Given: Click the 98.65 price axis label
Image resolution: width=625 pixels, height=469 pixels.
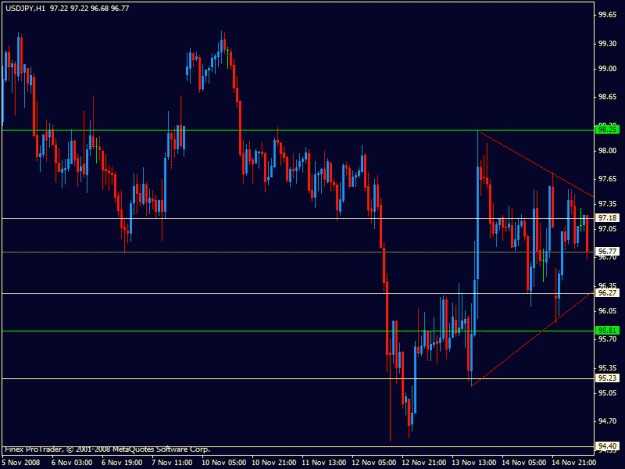Looking at the screenshot, I should click(607, 97).
